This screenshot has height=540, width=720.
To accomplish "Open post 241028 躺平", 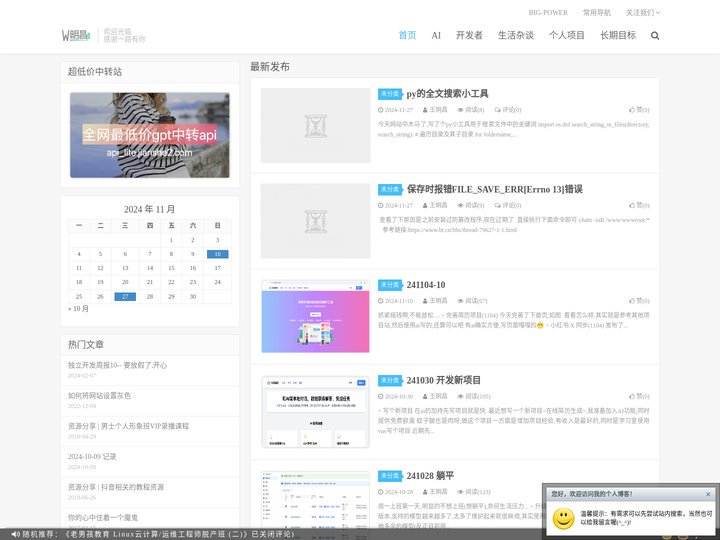I will [430, 476].
